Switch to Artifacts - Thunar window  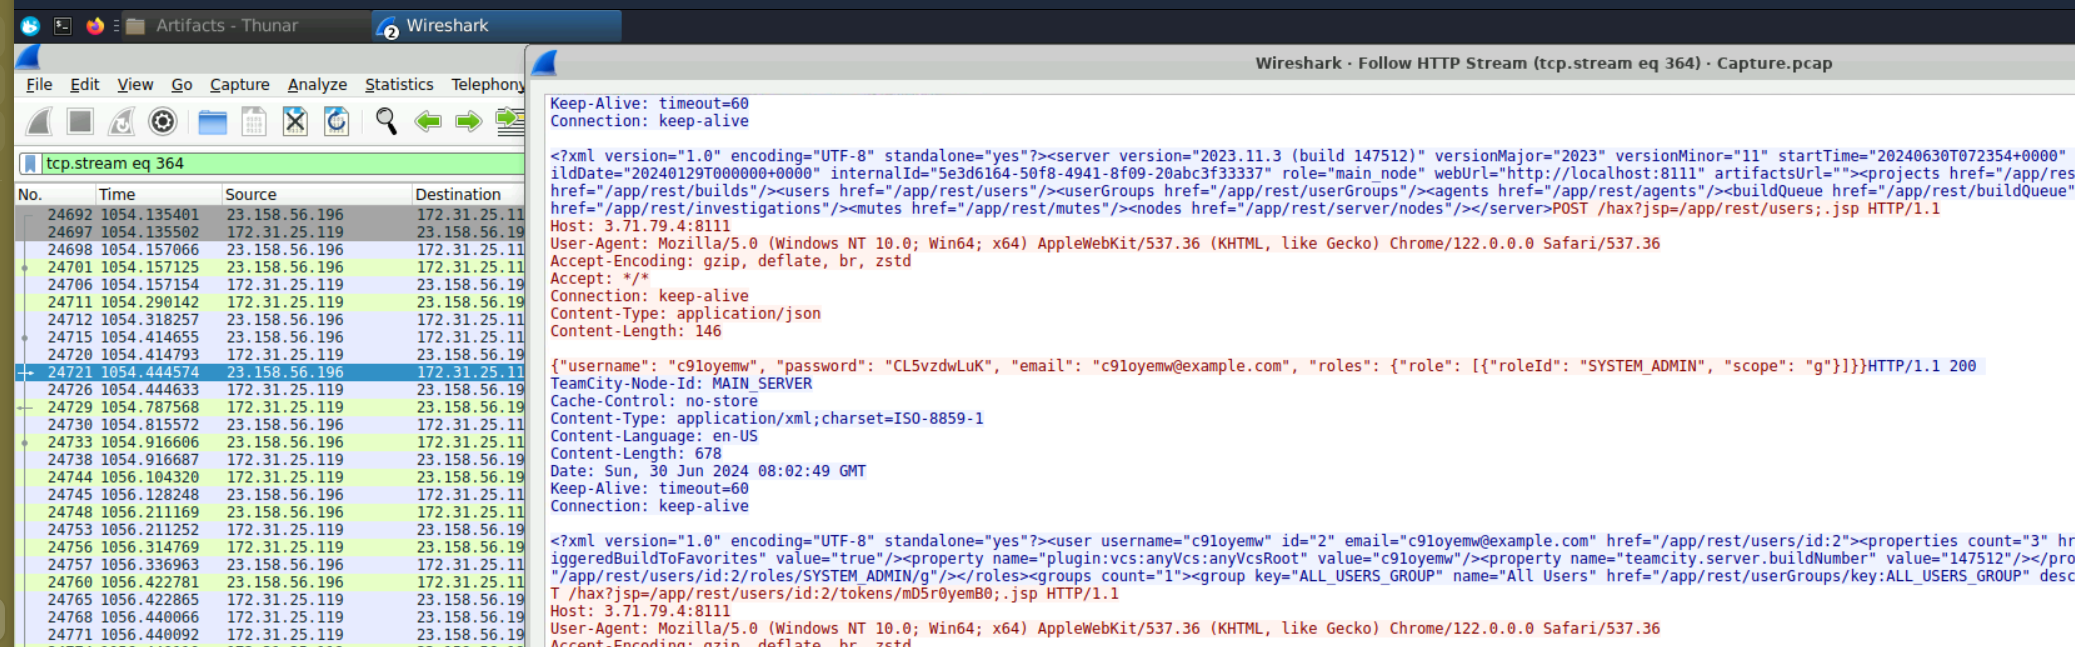tap(213, 26)
